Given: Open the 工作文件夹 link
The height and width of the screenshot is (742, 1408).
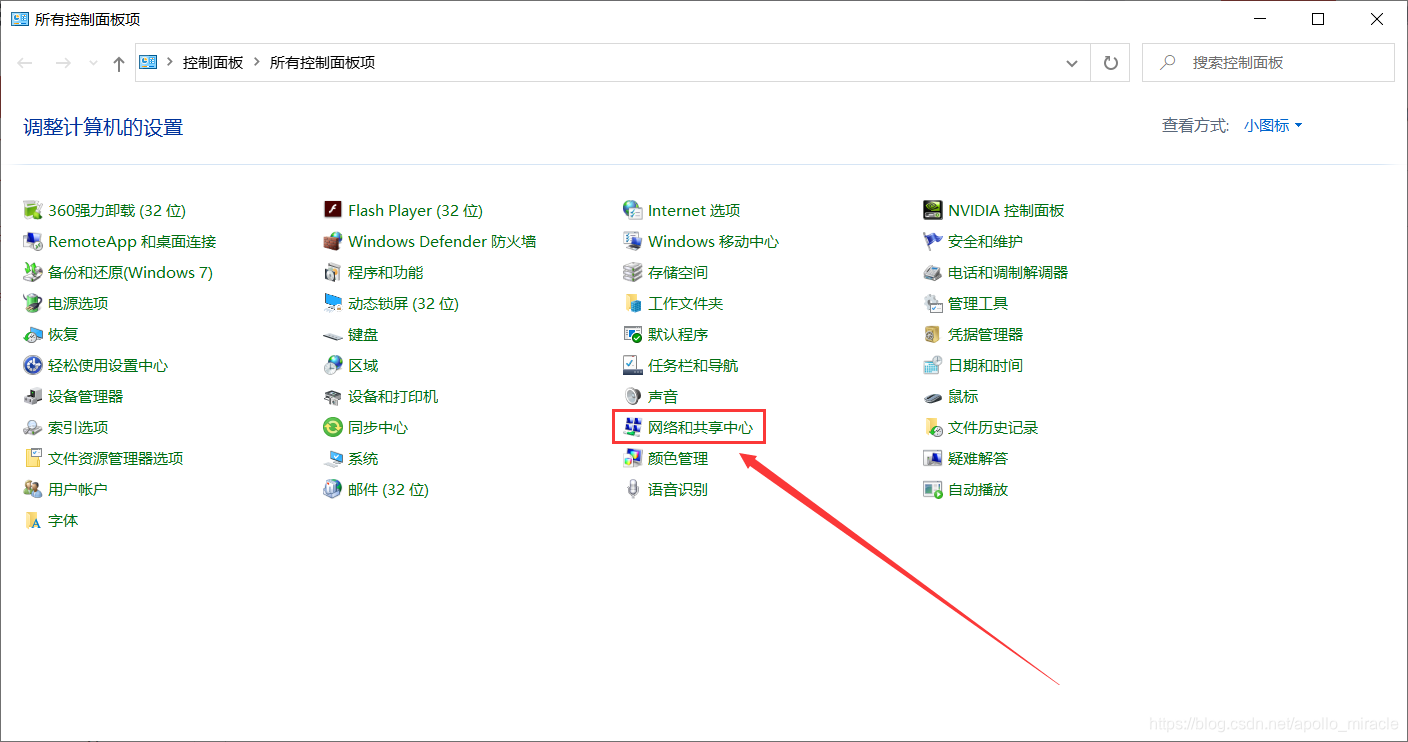Looking at the screenshot, I should point(685,303).
